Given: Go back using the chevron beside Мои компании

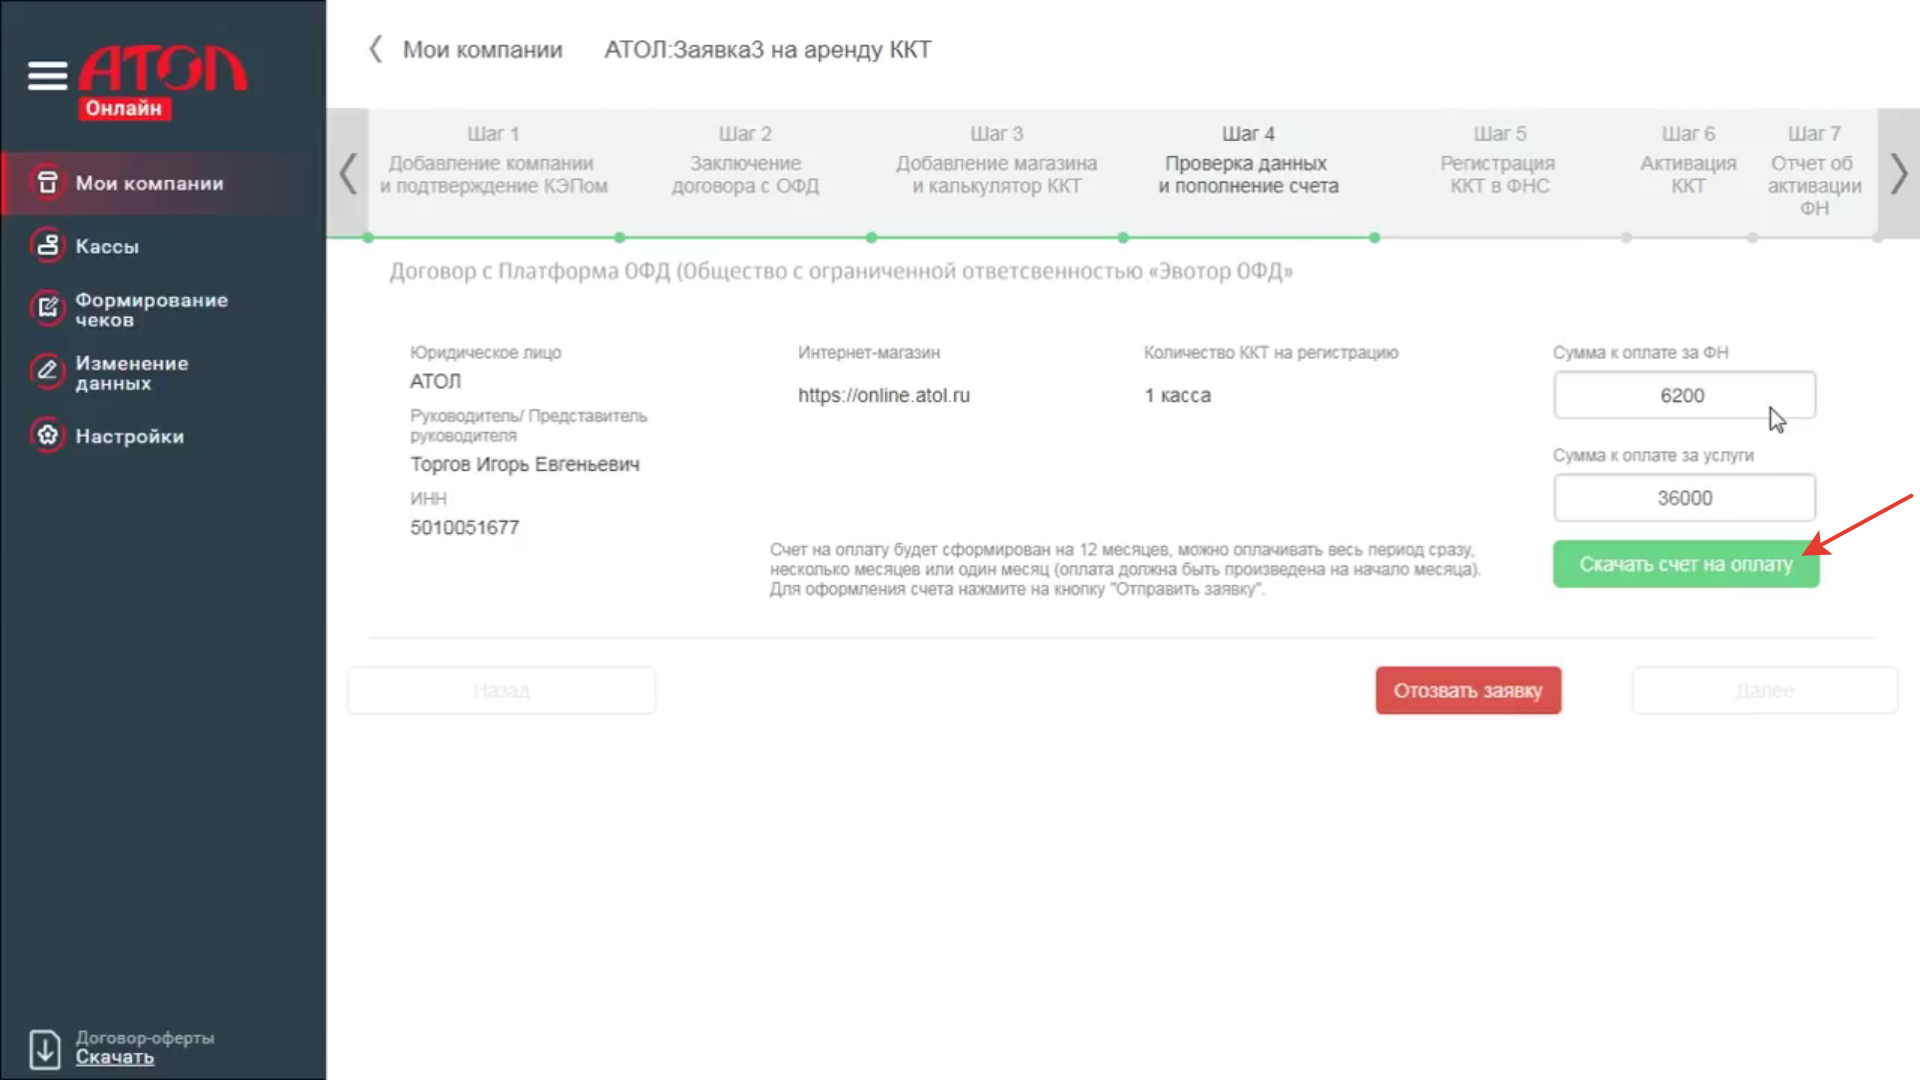Looking at the screenshot, I should [x=376, y=49].
